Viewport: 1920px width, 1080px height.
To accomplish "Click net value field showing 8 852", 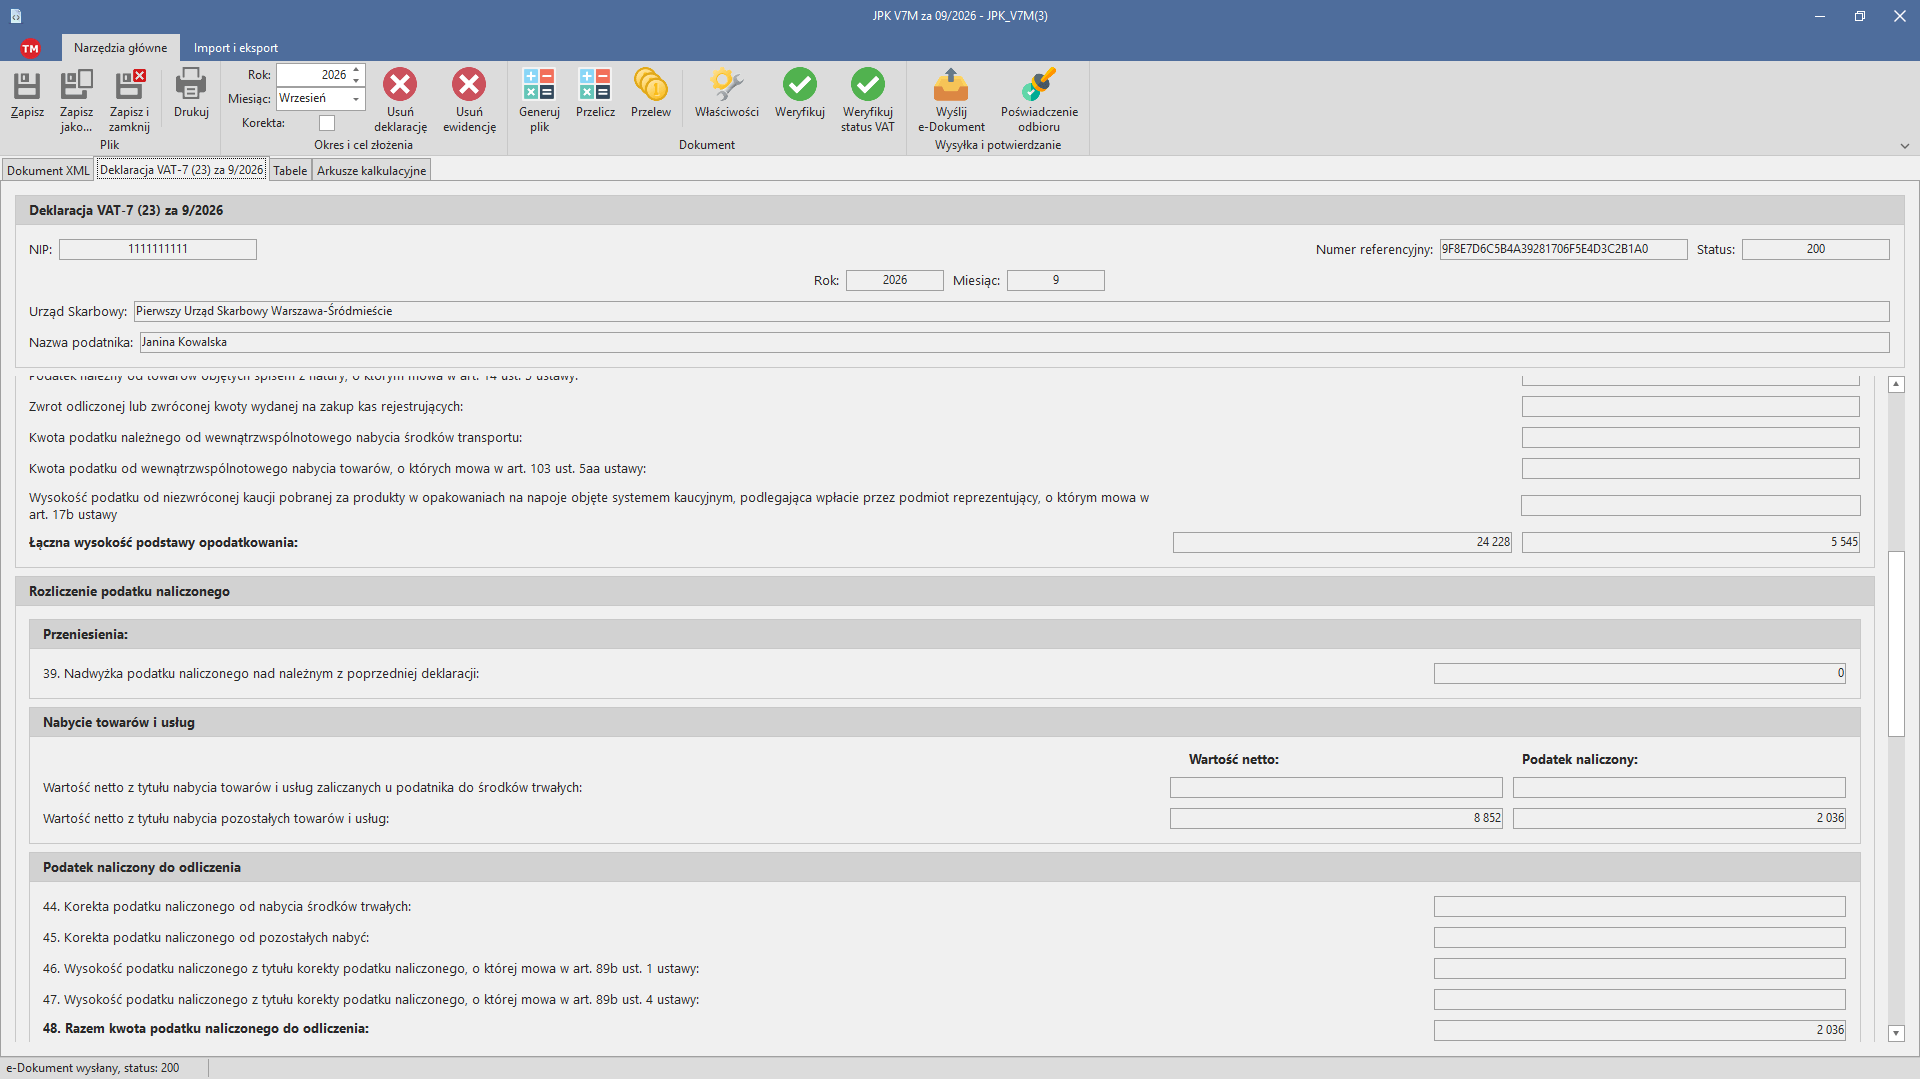I will 1336,819.
